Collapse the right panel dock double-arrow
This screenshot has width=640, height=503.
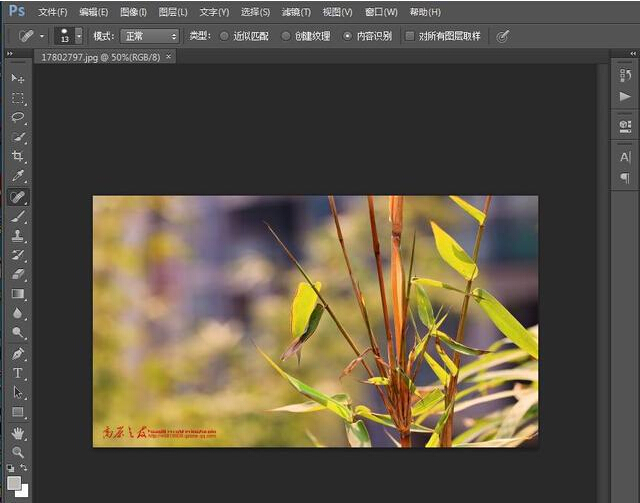[633, 53]
